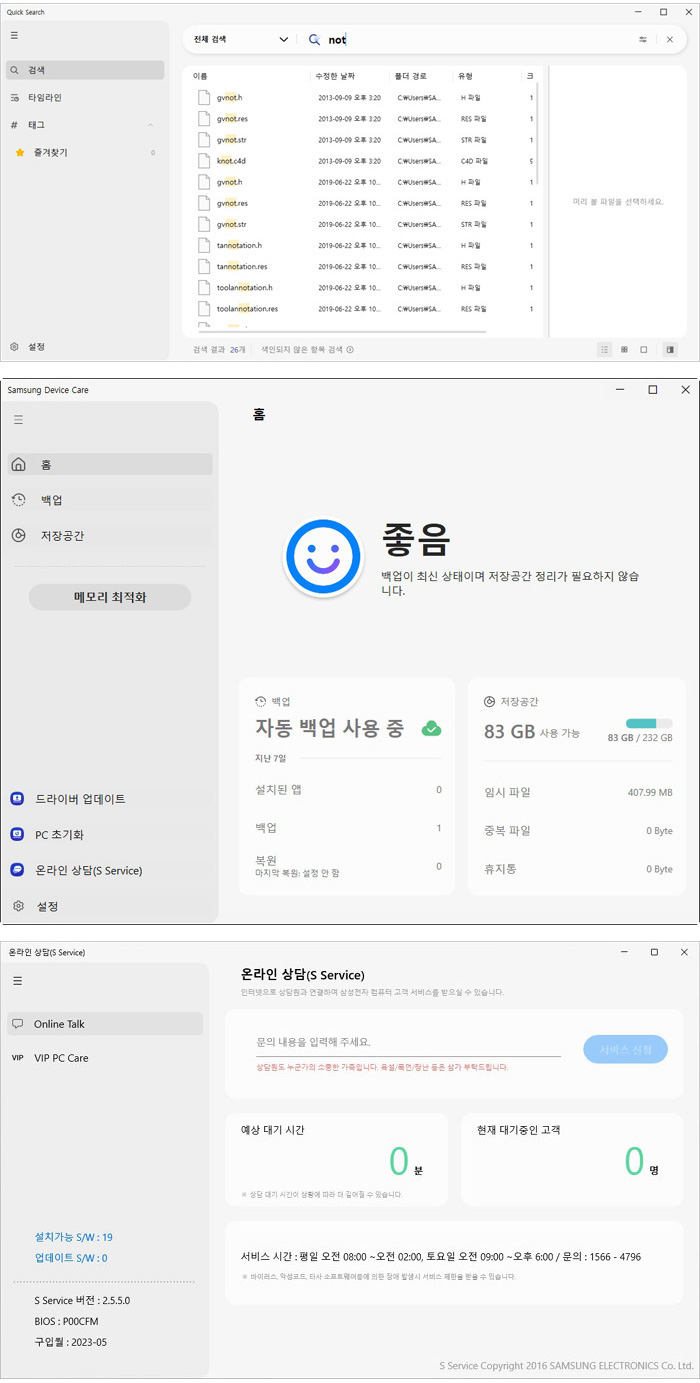
Task: Open 백업 in the Device Care sidebar
Action: (52, 500)
